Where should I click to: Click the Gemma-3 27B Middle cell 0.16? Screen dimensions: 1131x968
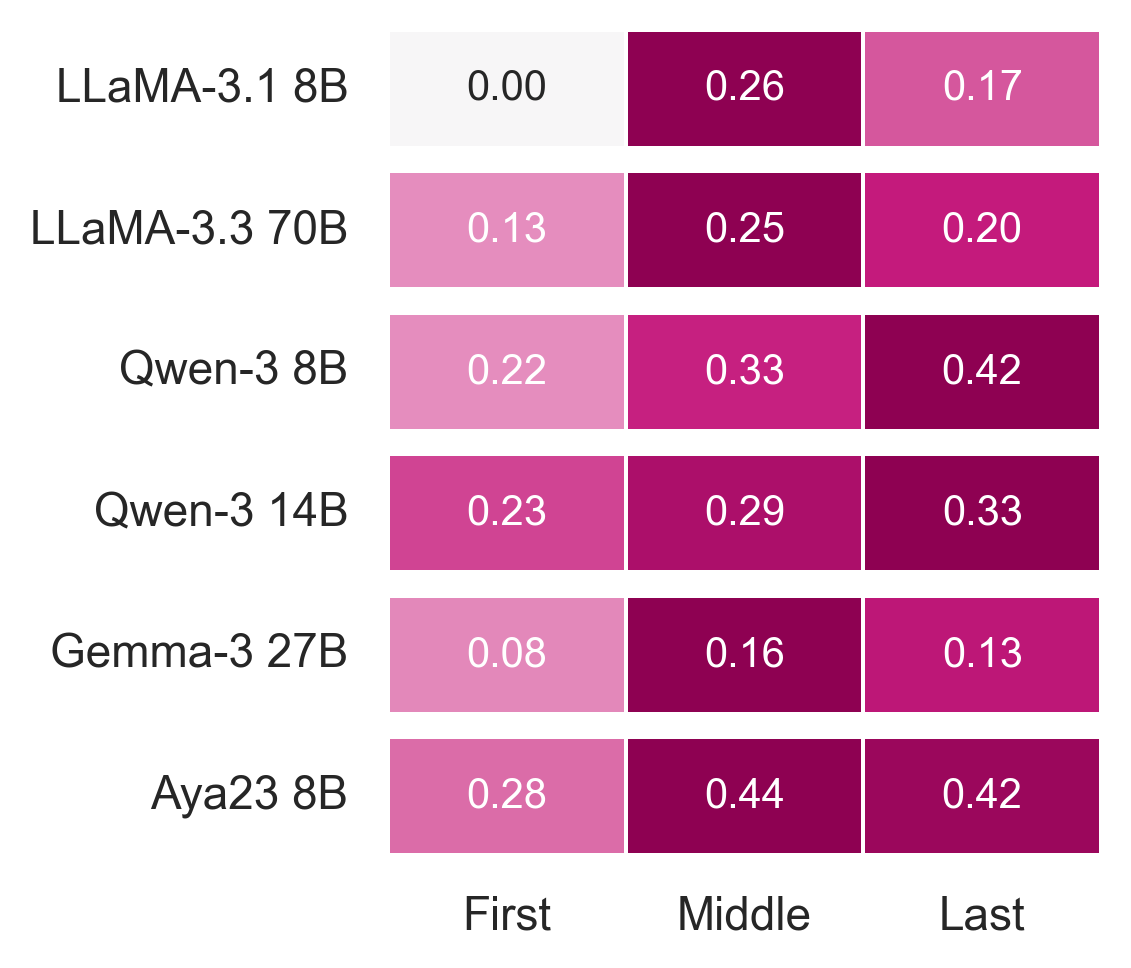pyautogui.click(x=744, y=654)
